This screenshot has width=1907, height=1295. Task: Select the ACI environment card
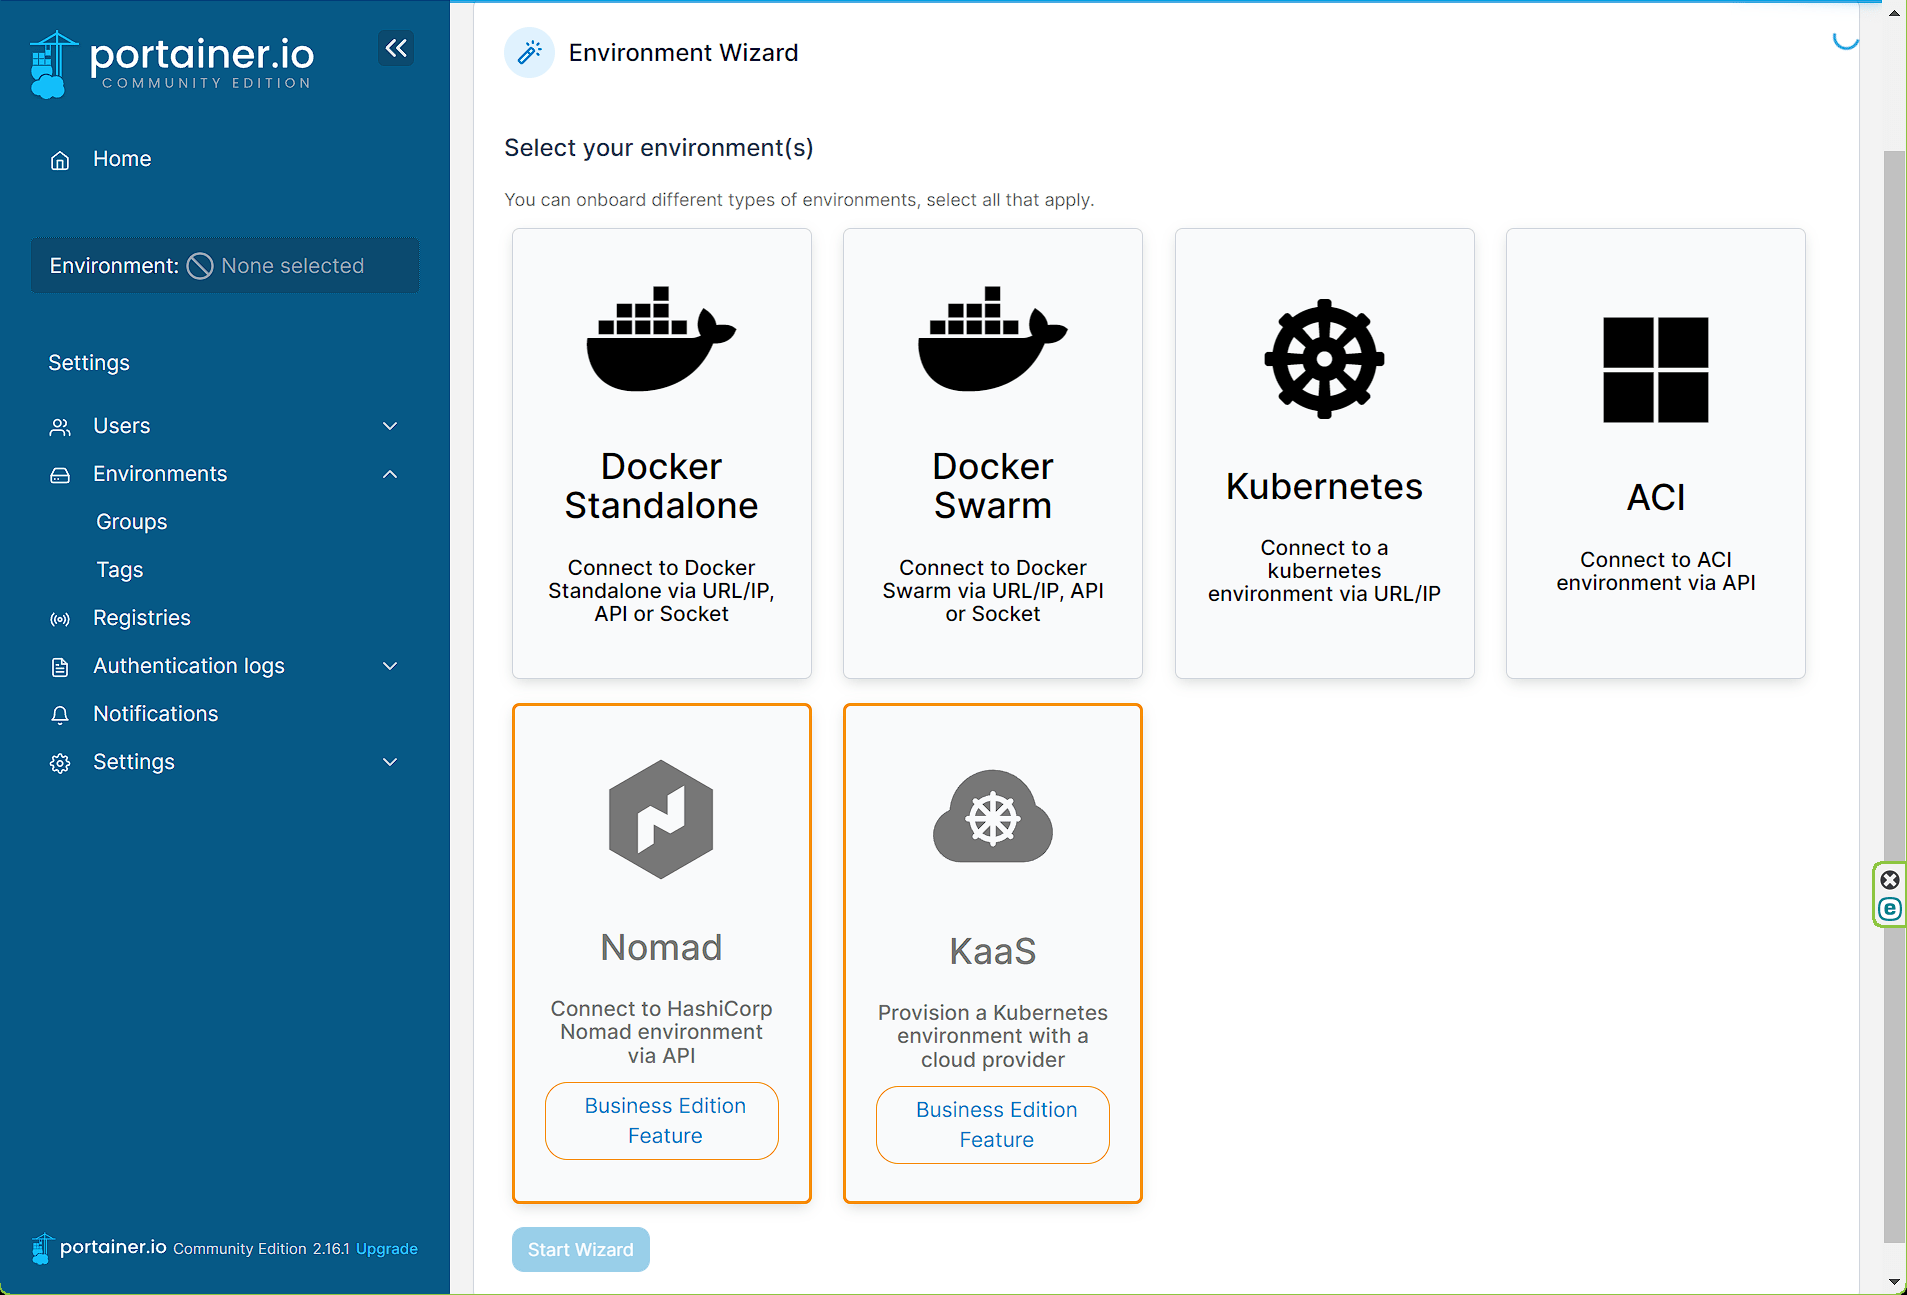click(x=1656, y=453)
